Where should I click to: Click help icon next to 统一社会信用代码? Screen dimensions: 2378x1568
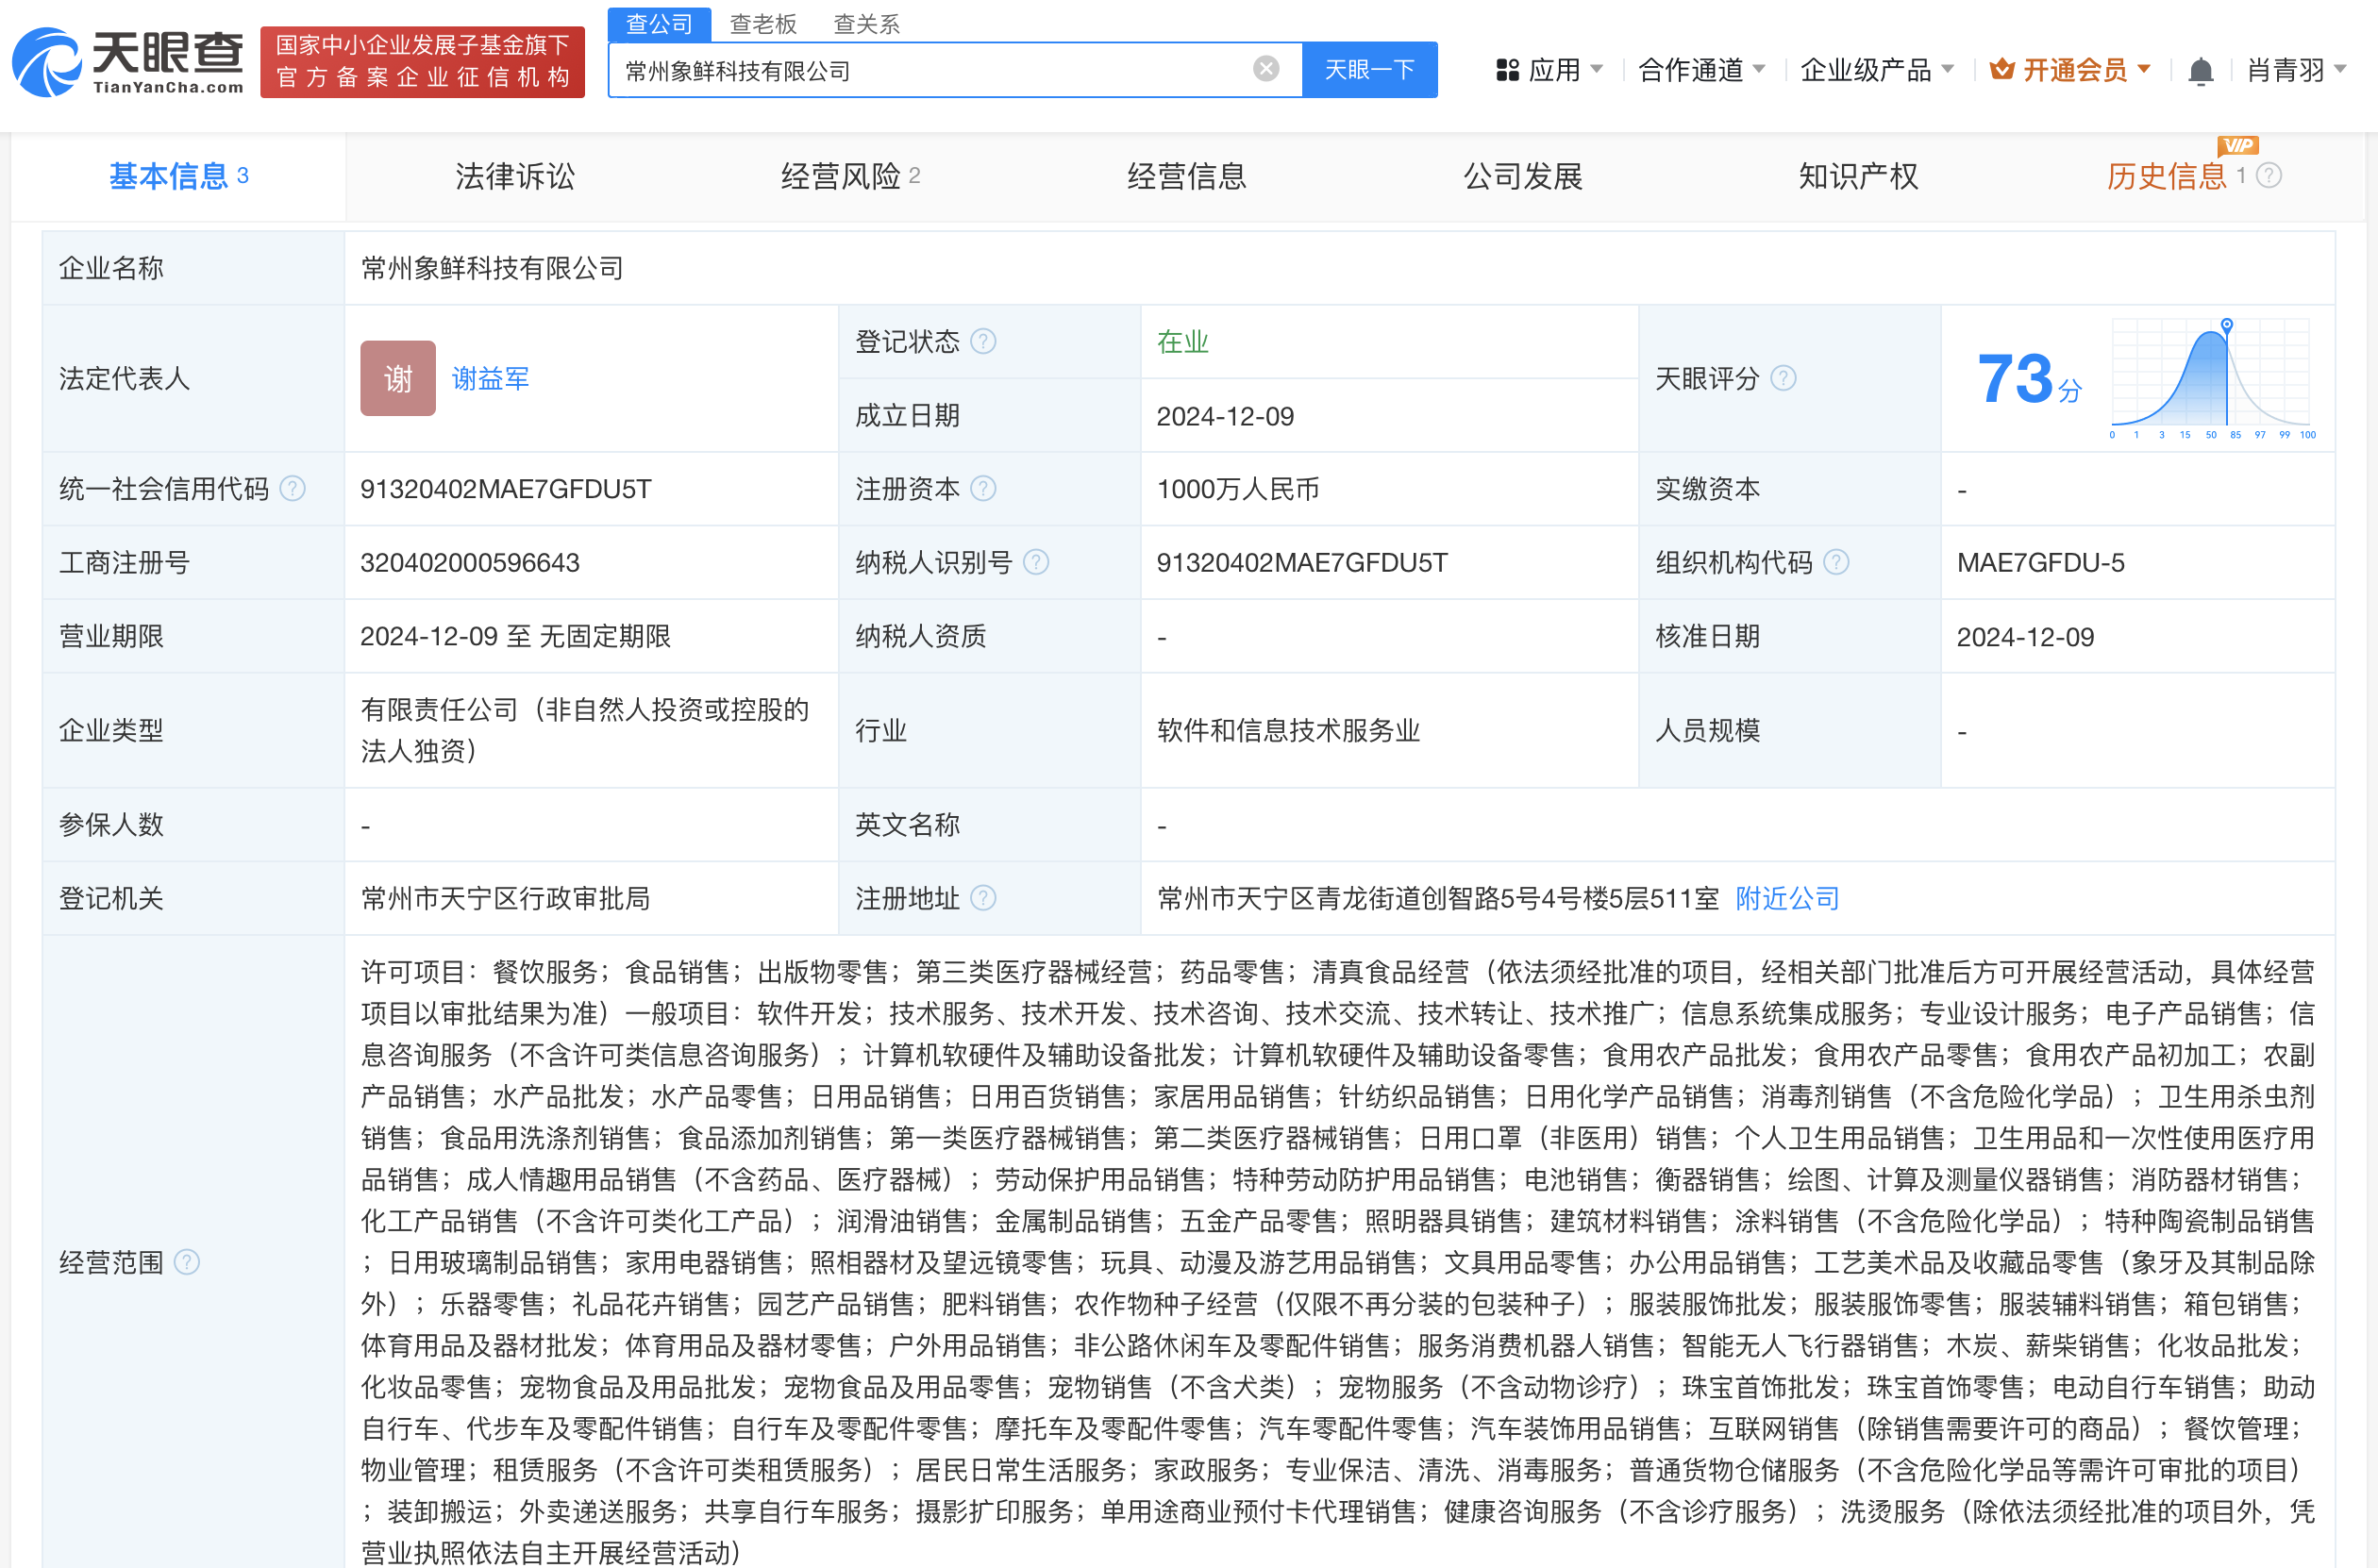point(292,489)
